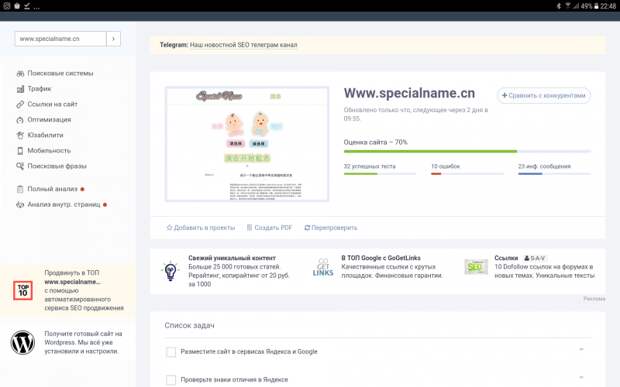The image size is (620, 387).
Task: Expand the Проверьте знаки отличия task arrow
Action: click(x=581, y=378)
